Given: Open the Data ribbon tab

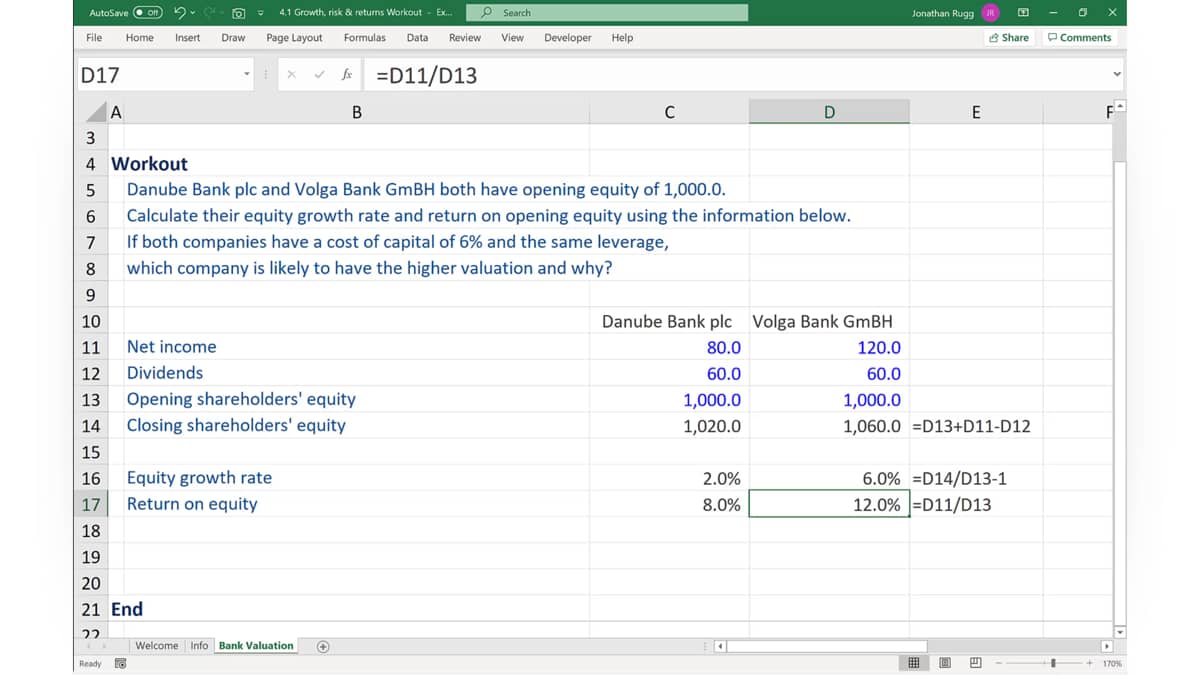Looking at the screenshot, I should (417, 38).
